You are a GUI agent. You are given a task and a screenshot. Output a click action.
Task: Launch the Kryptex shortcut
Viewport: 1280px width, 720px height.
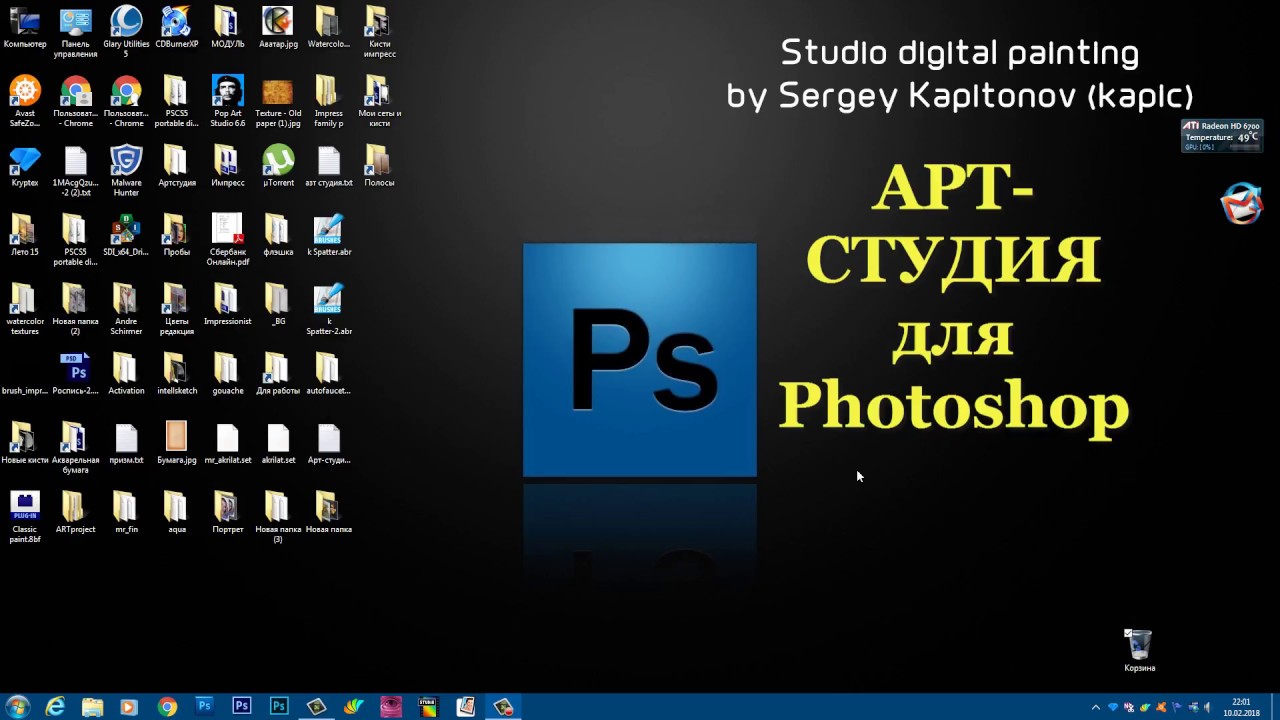coord(25,166)
